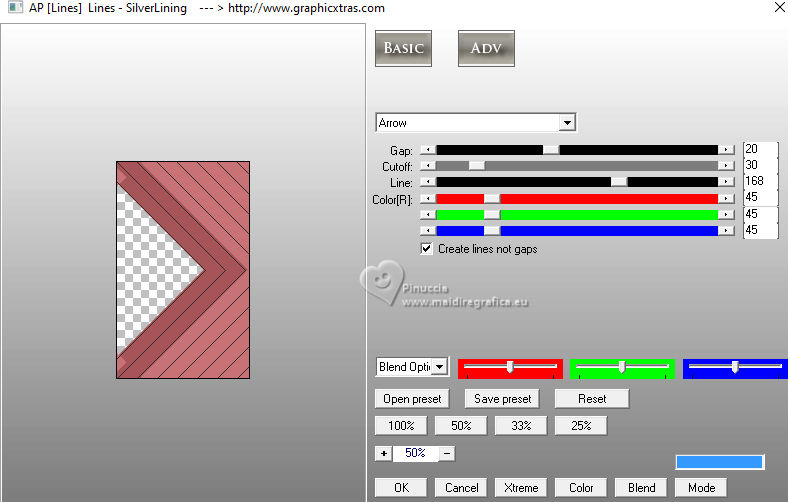Screen dimensions: 788x502
Task: Click the Open preset button
Action: pyautogui.click(x=412, y=399)
